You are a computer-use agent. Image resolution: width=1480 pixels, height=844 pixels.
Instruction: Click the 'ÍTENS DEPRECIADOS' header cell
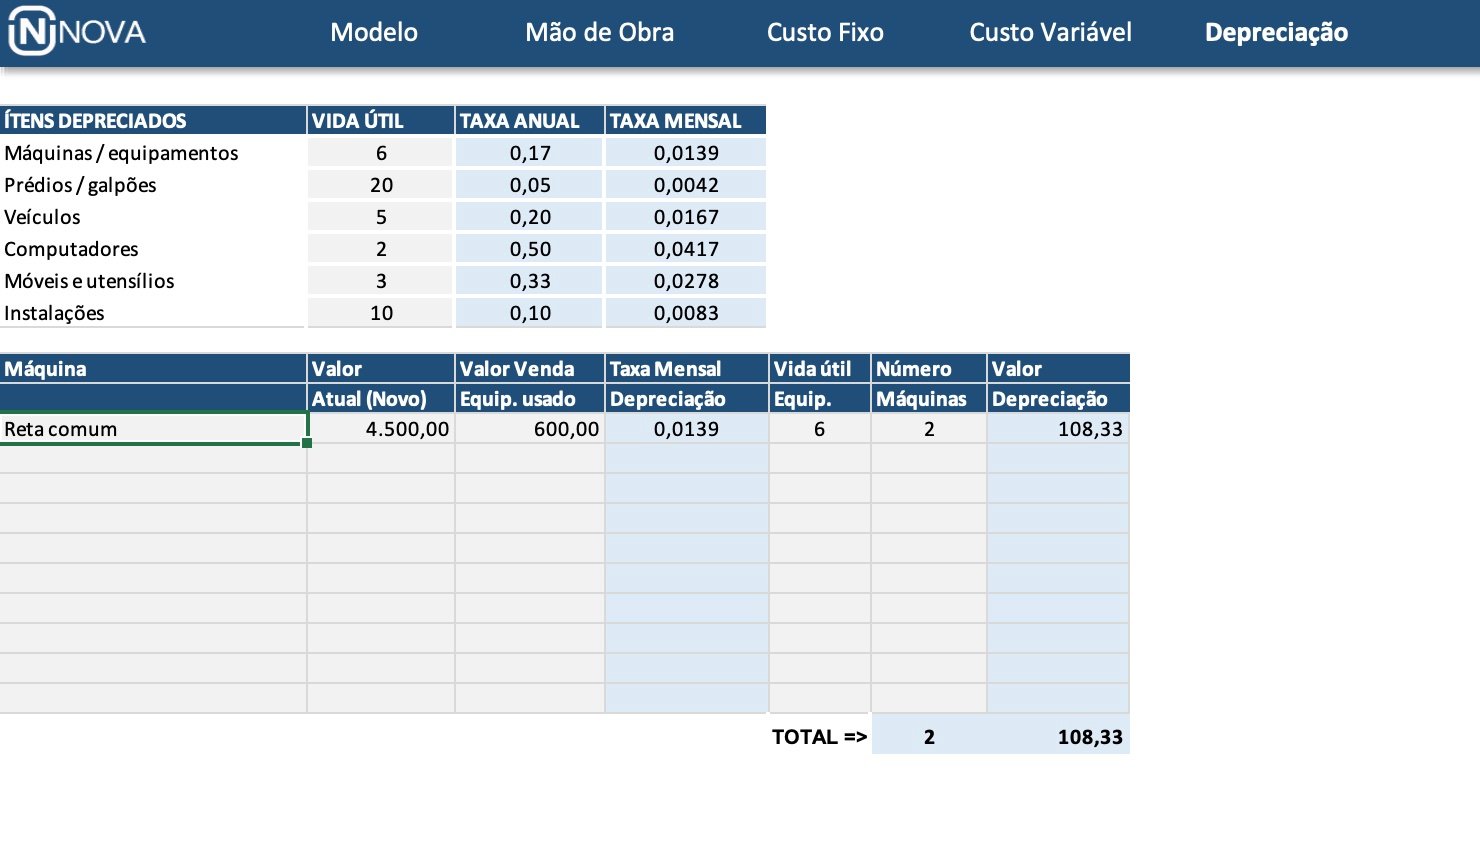click(x=153, y=120)
